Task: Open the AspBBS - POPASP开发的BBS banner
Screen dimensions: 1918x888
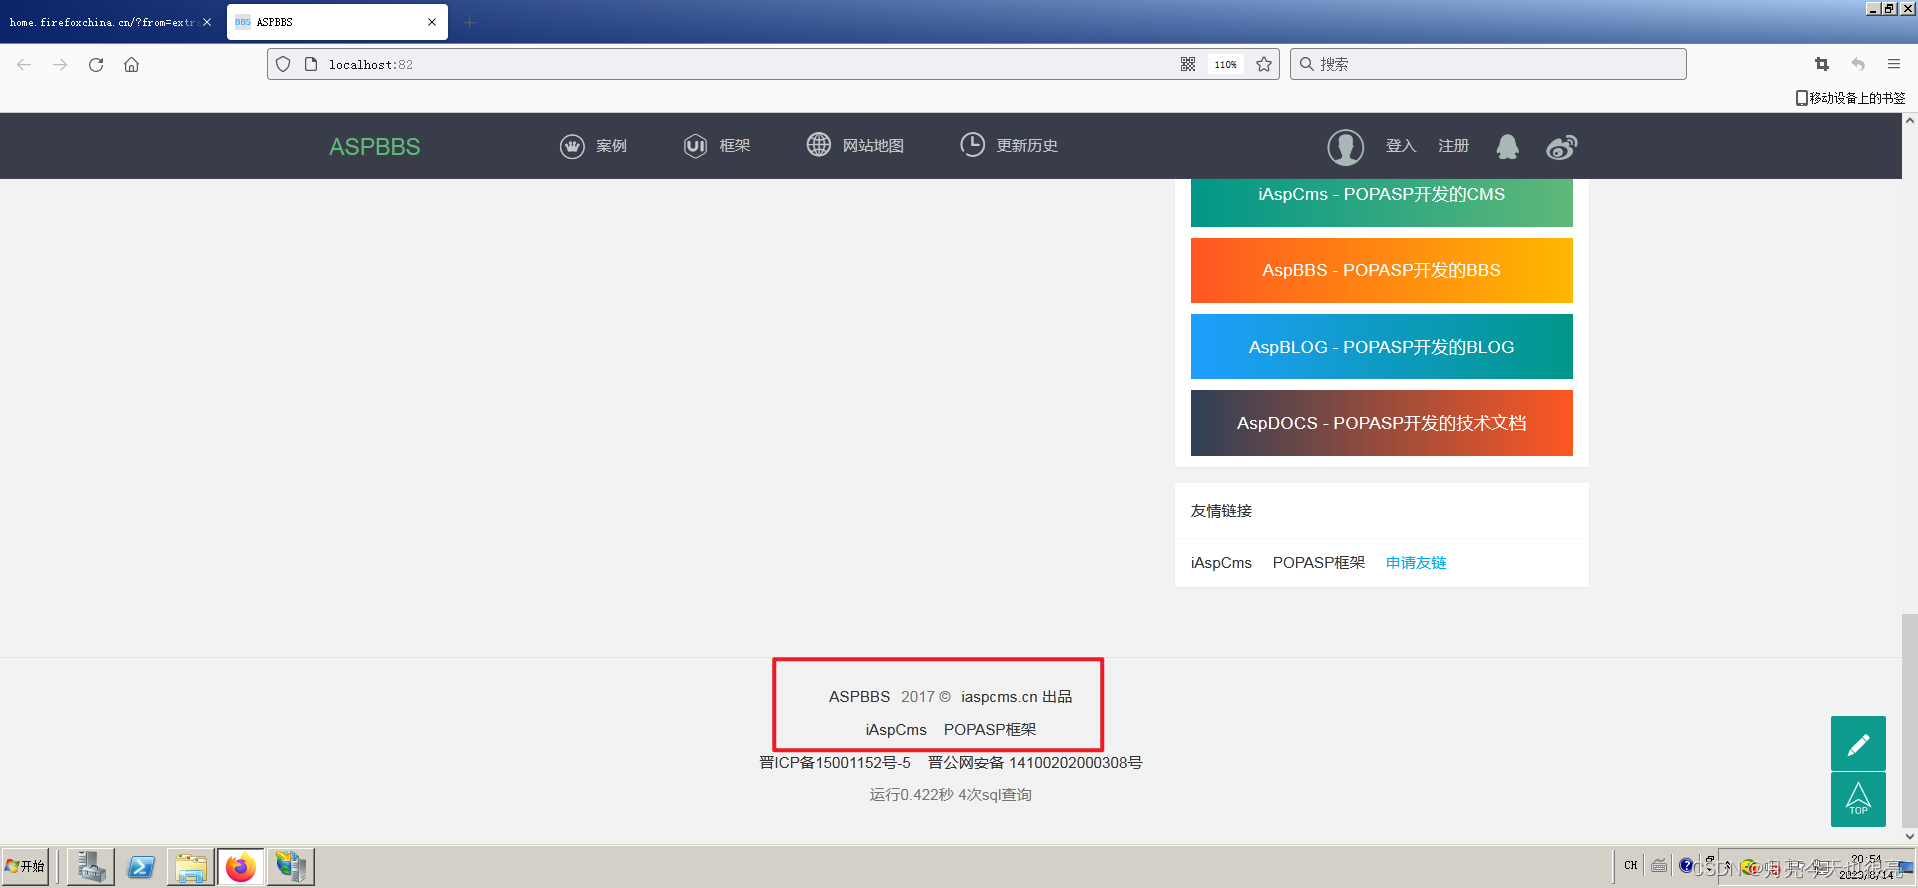Action: click(1381, 270)
